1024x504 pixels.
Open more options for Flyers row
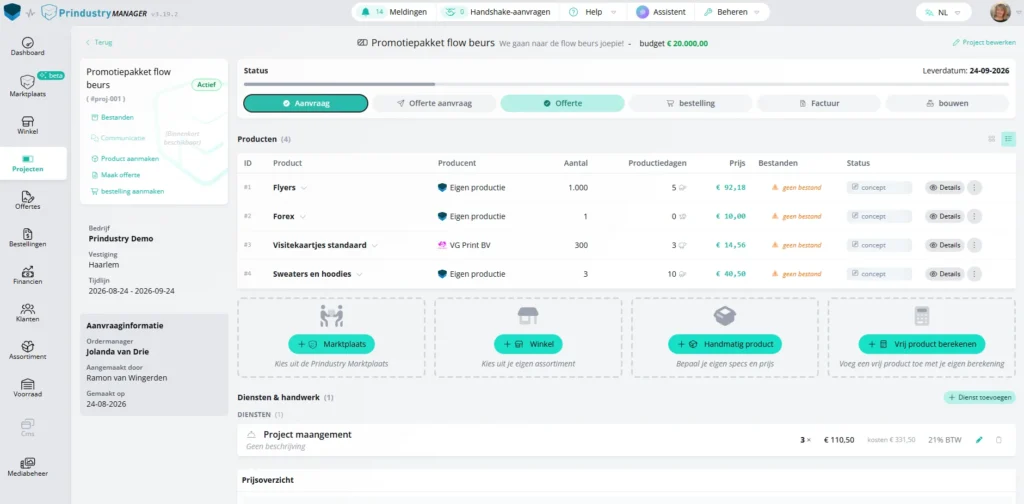(x=974, y=187)
